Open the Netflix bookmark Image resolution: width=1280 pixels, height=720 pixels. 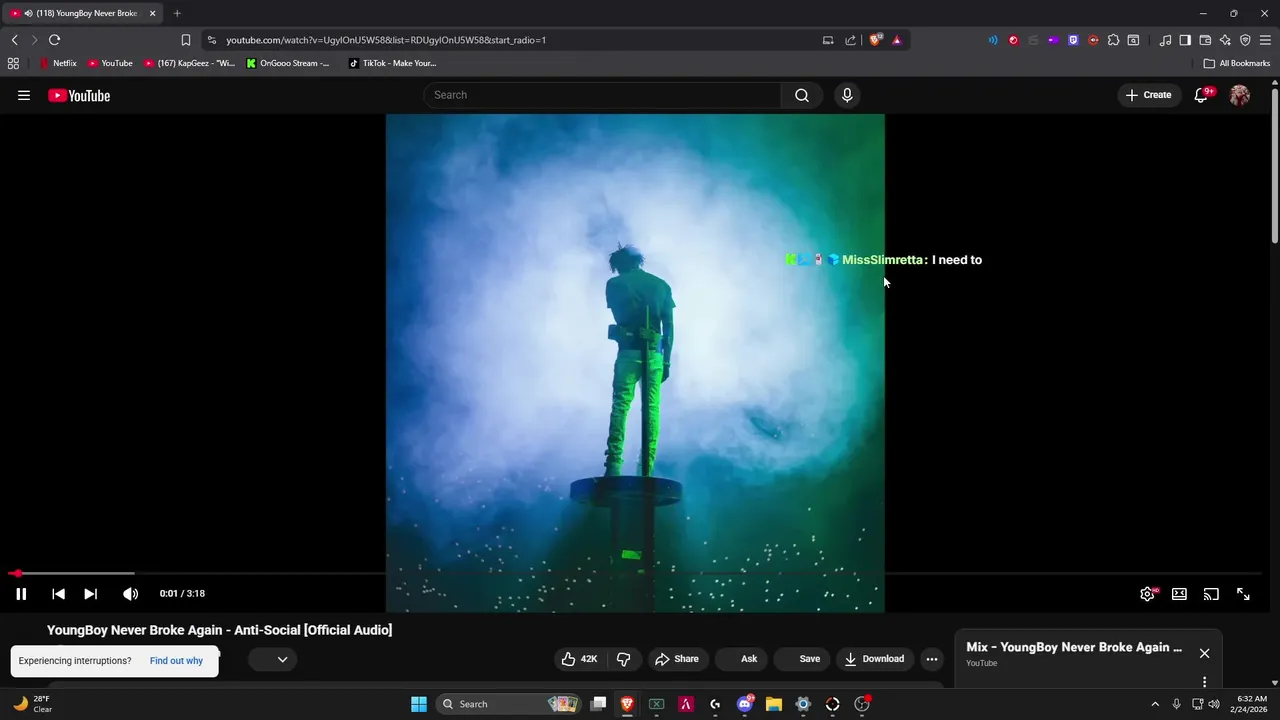(57, 63)
